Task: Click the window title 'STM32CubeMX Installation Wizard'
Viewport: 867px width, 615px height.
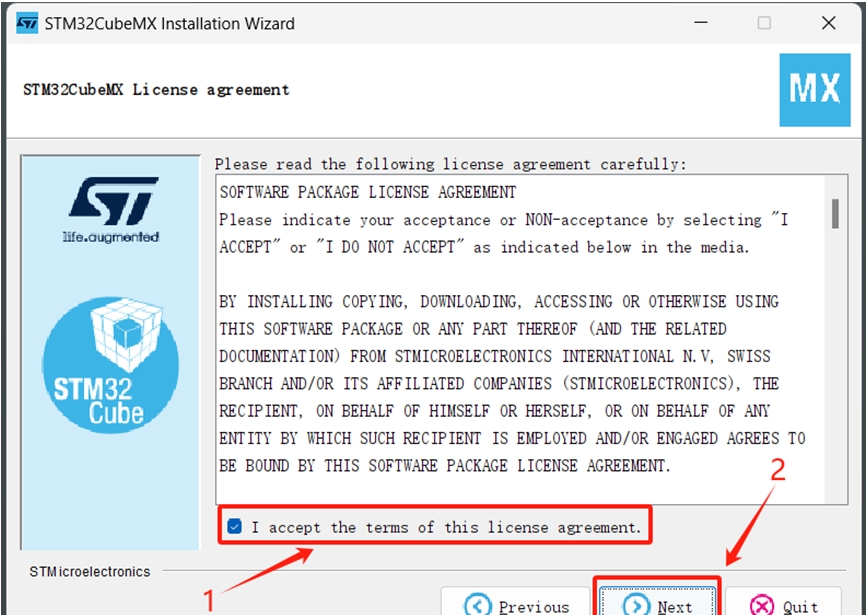Action: (169, 24)
